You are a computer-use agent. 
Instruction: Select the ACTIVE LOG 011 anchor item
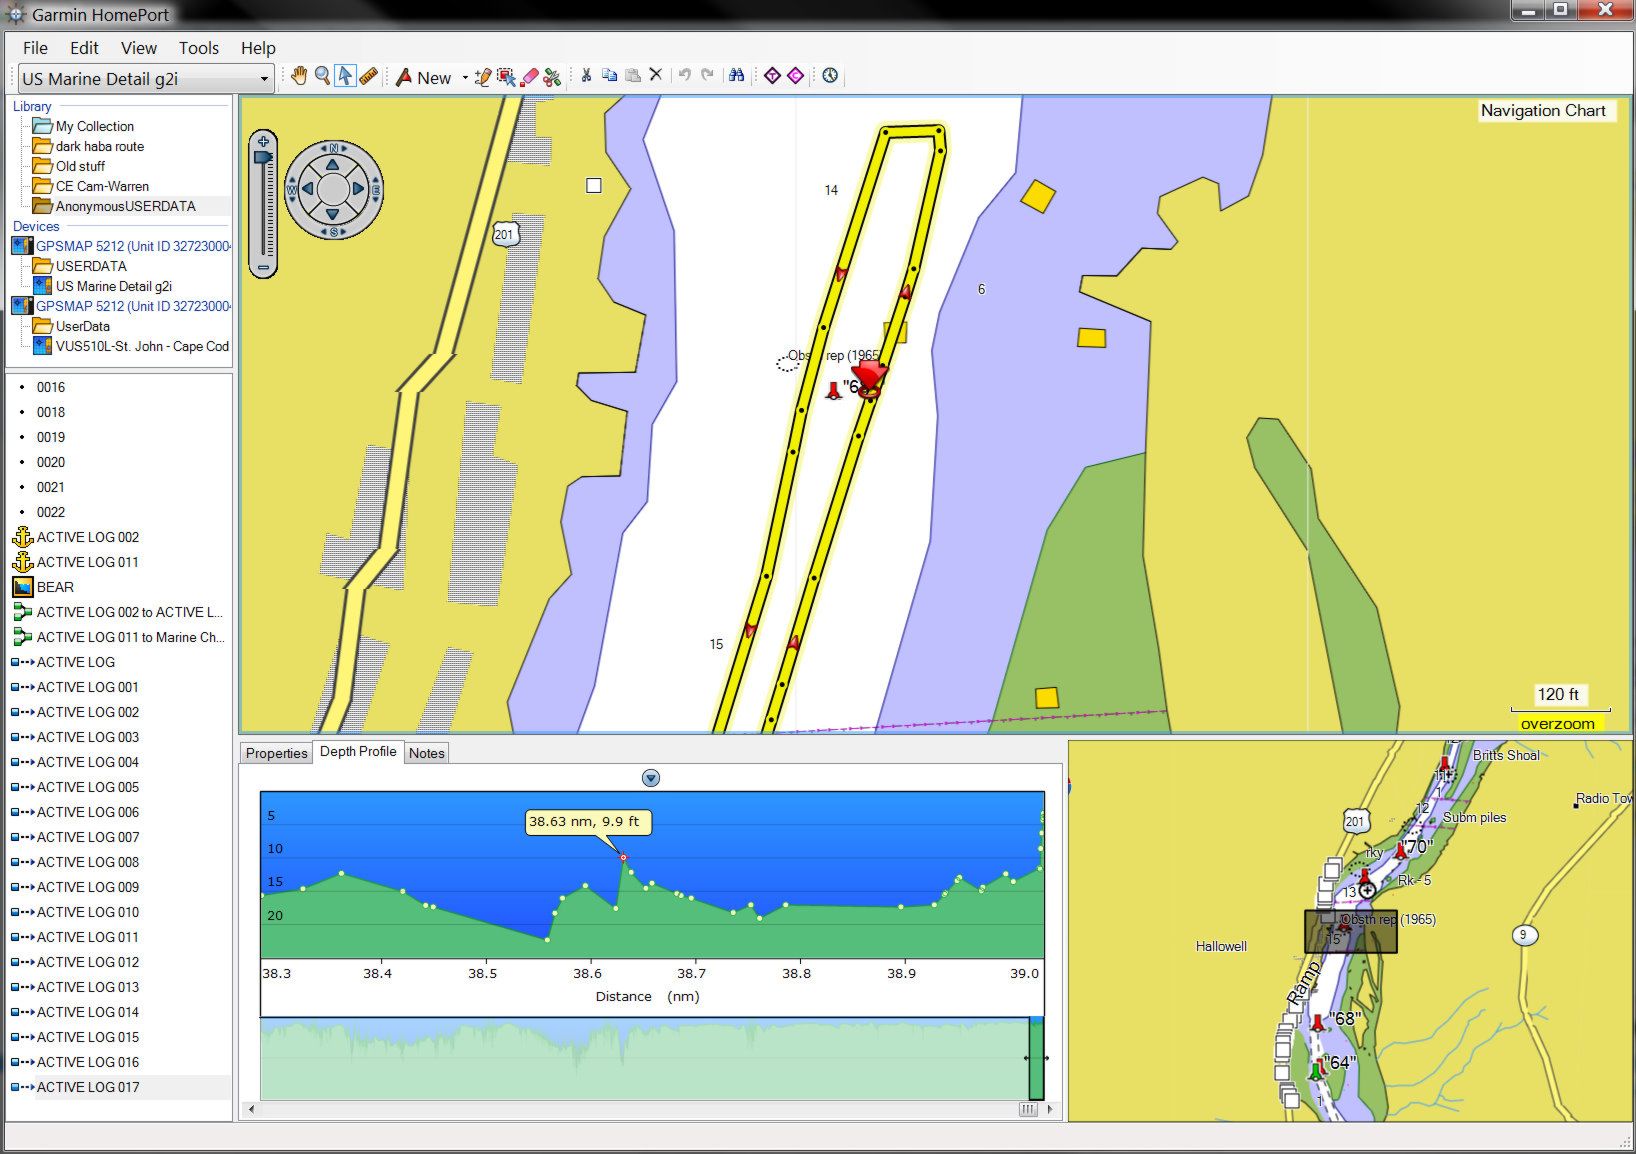click(87, 562)
